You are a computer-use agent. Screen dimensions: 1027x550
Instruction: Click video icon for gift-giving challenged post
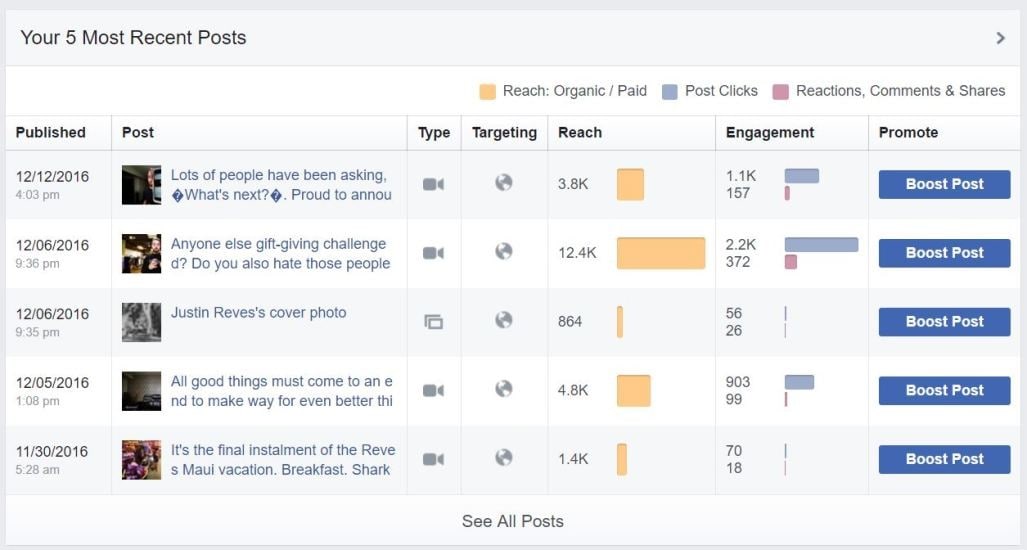433,253
